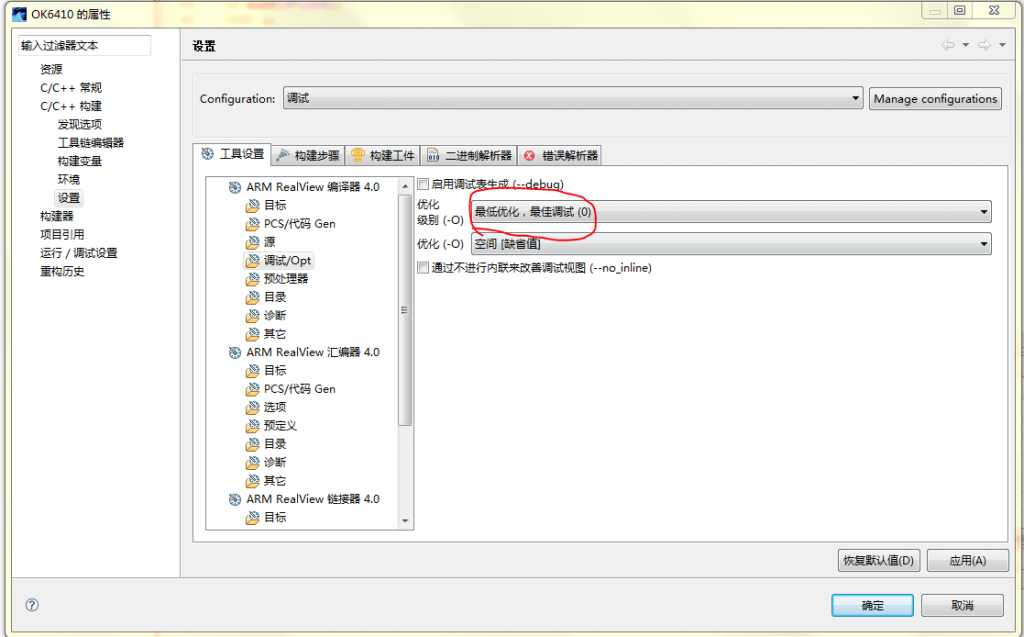
Task: Select PCS/代码 Gen under 汇编器
Action: (299, 389)
